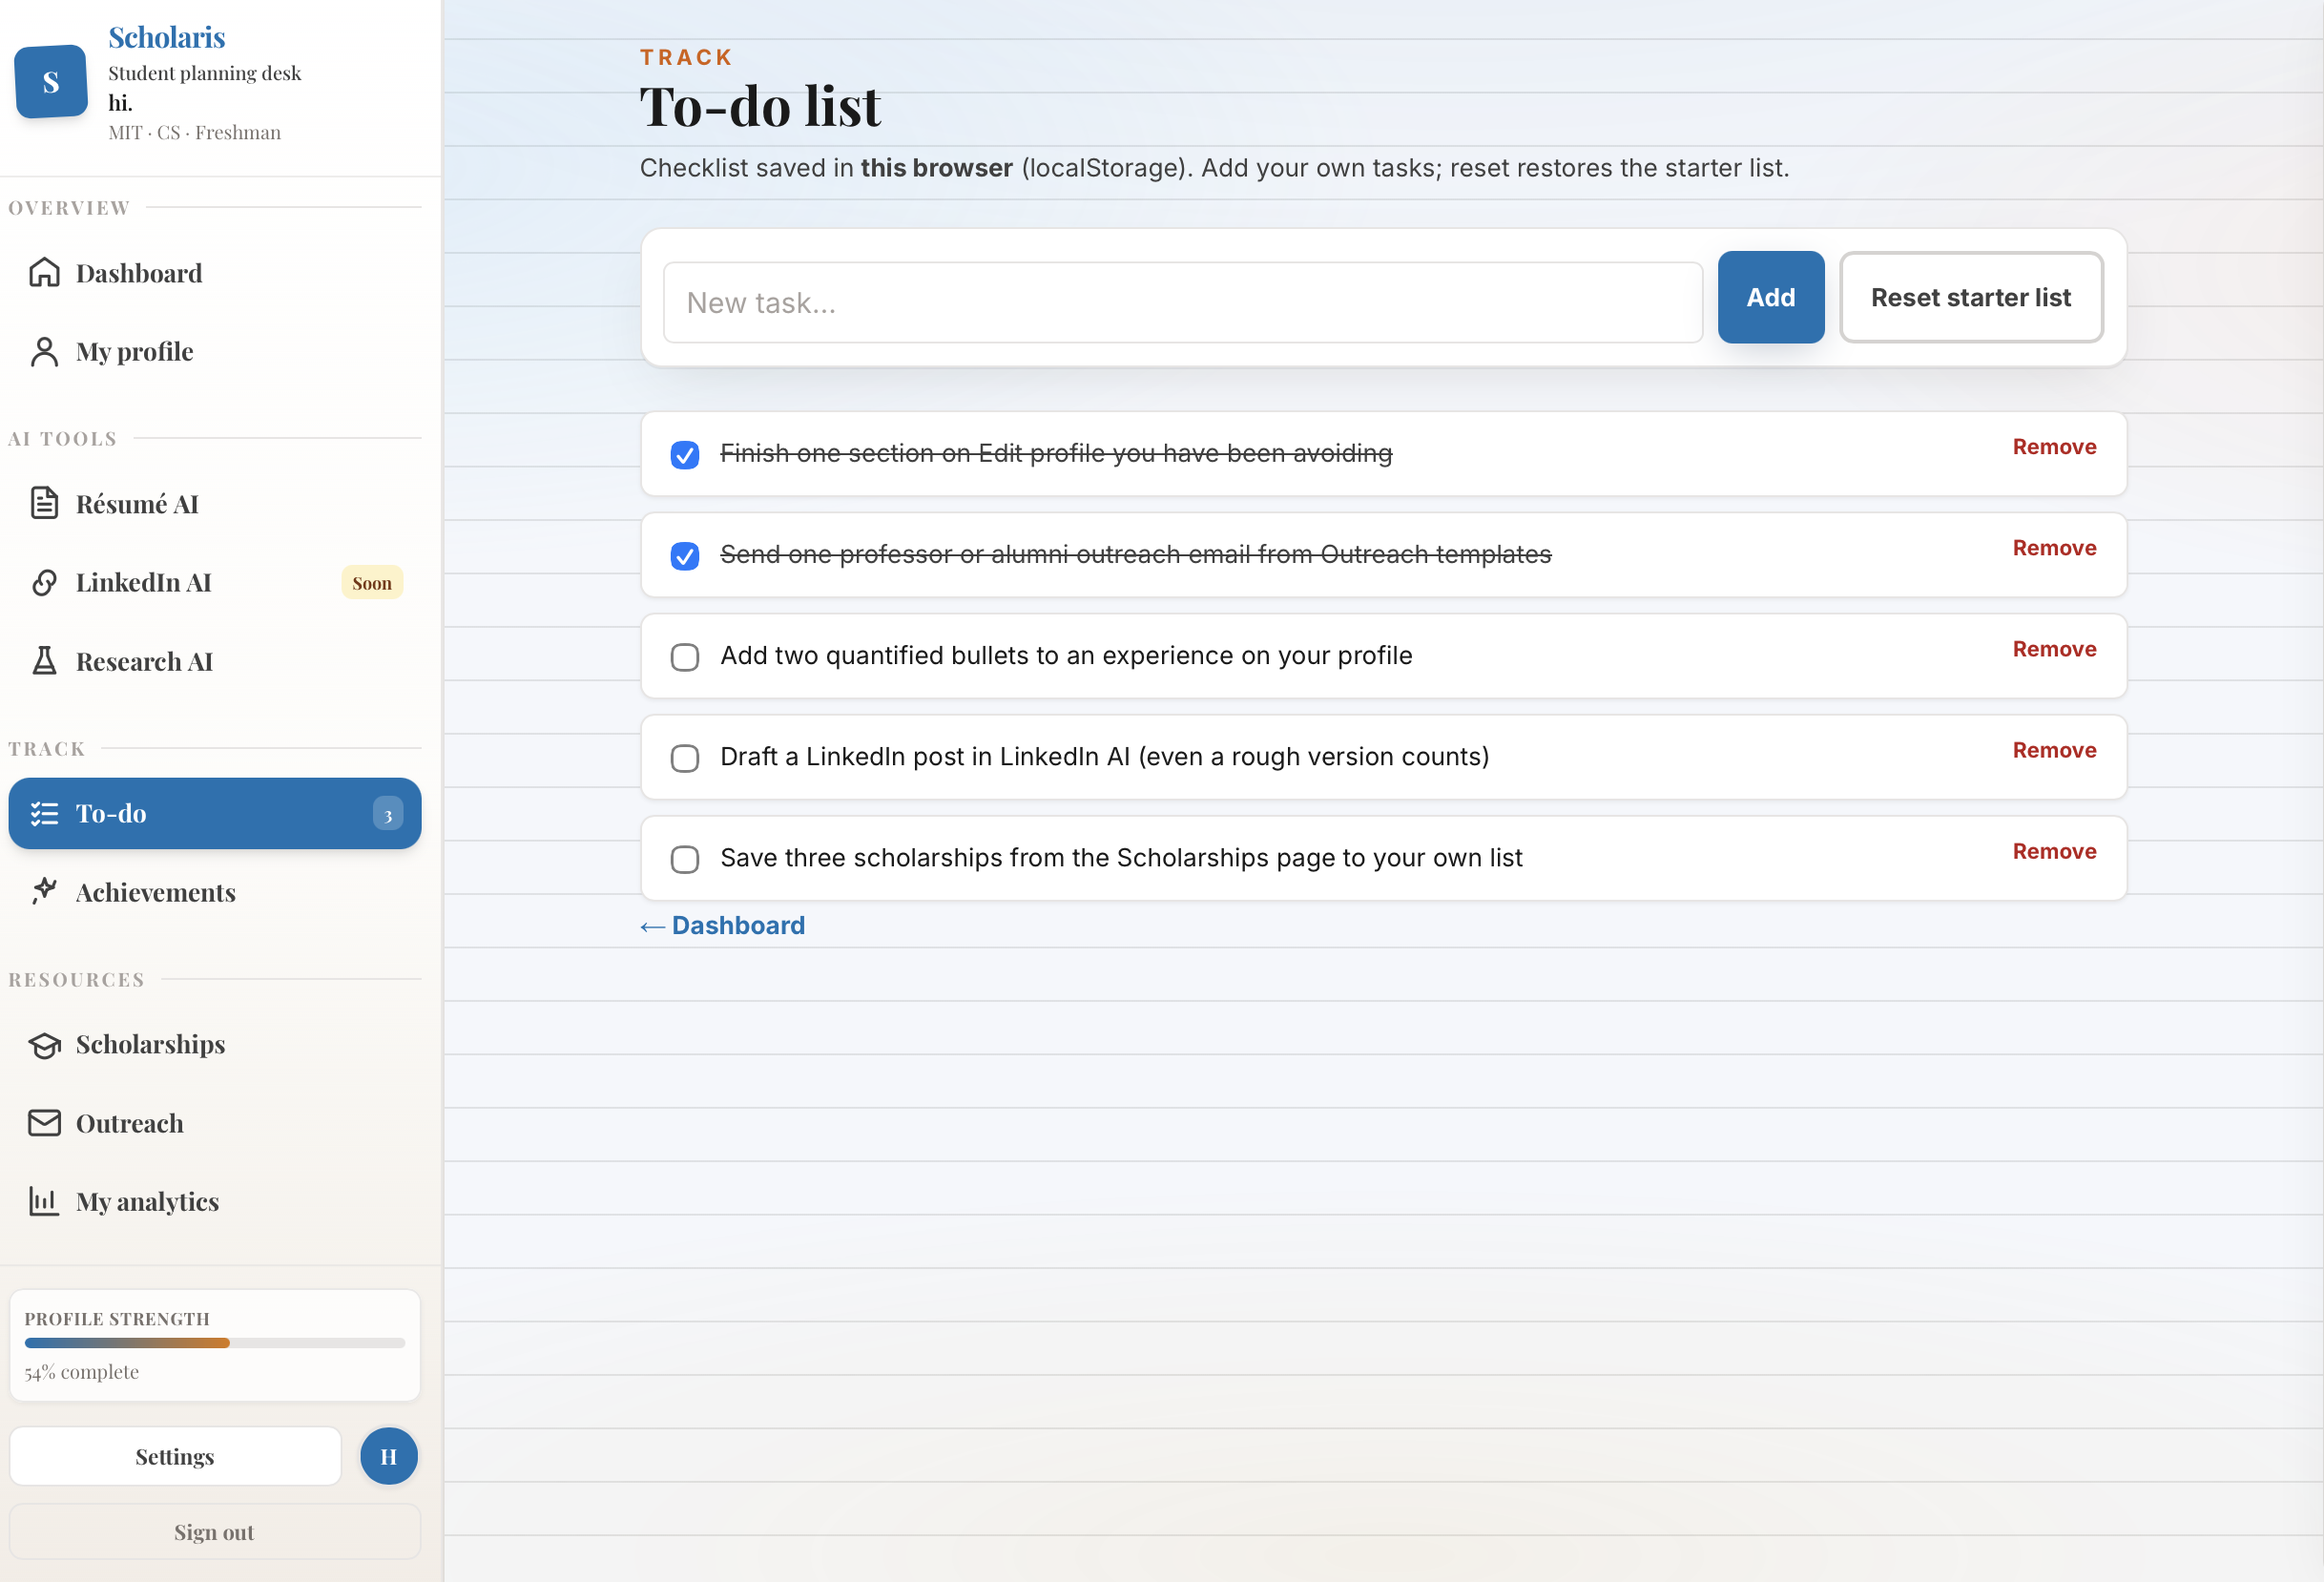Image resolution: width=2324 pixels, height=1582 pixels.
Task: Open the To-do sidebar item
Action: (x=214, y=813)
